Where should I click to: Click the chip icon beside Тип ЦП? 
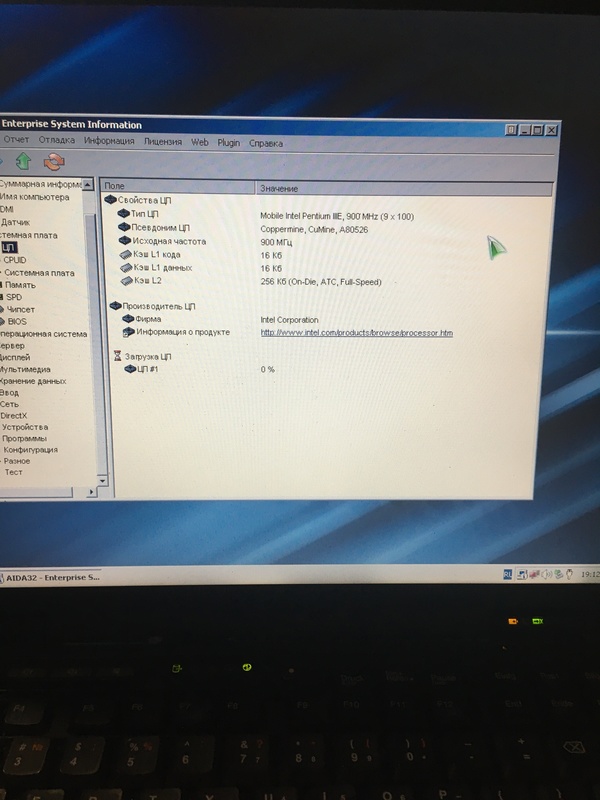coord(123,213)
